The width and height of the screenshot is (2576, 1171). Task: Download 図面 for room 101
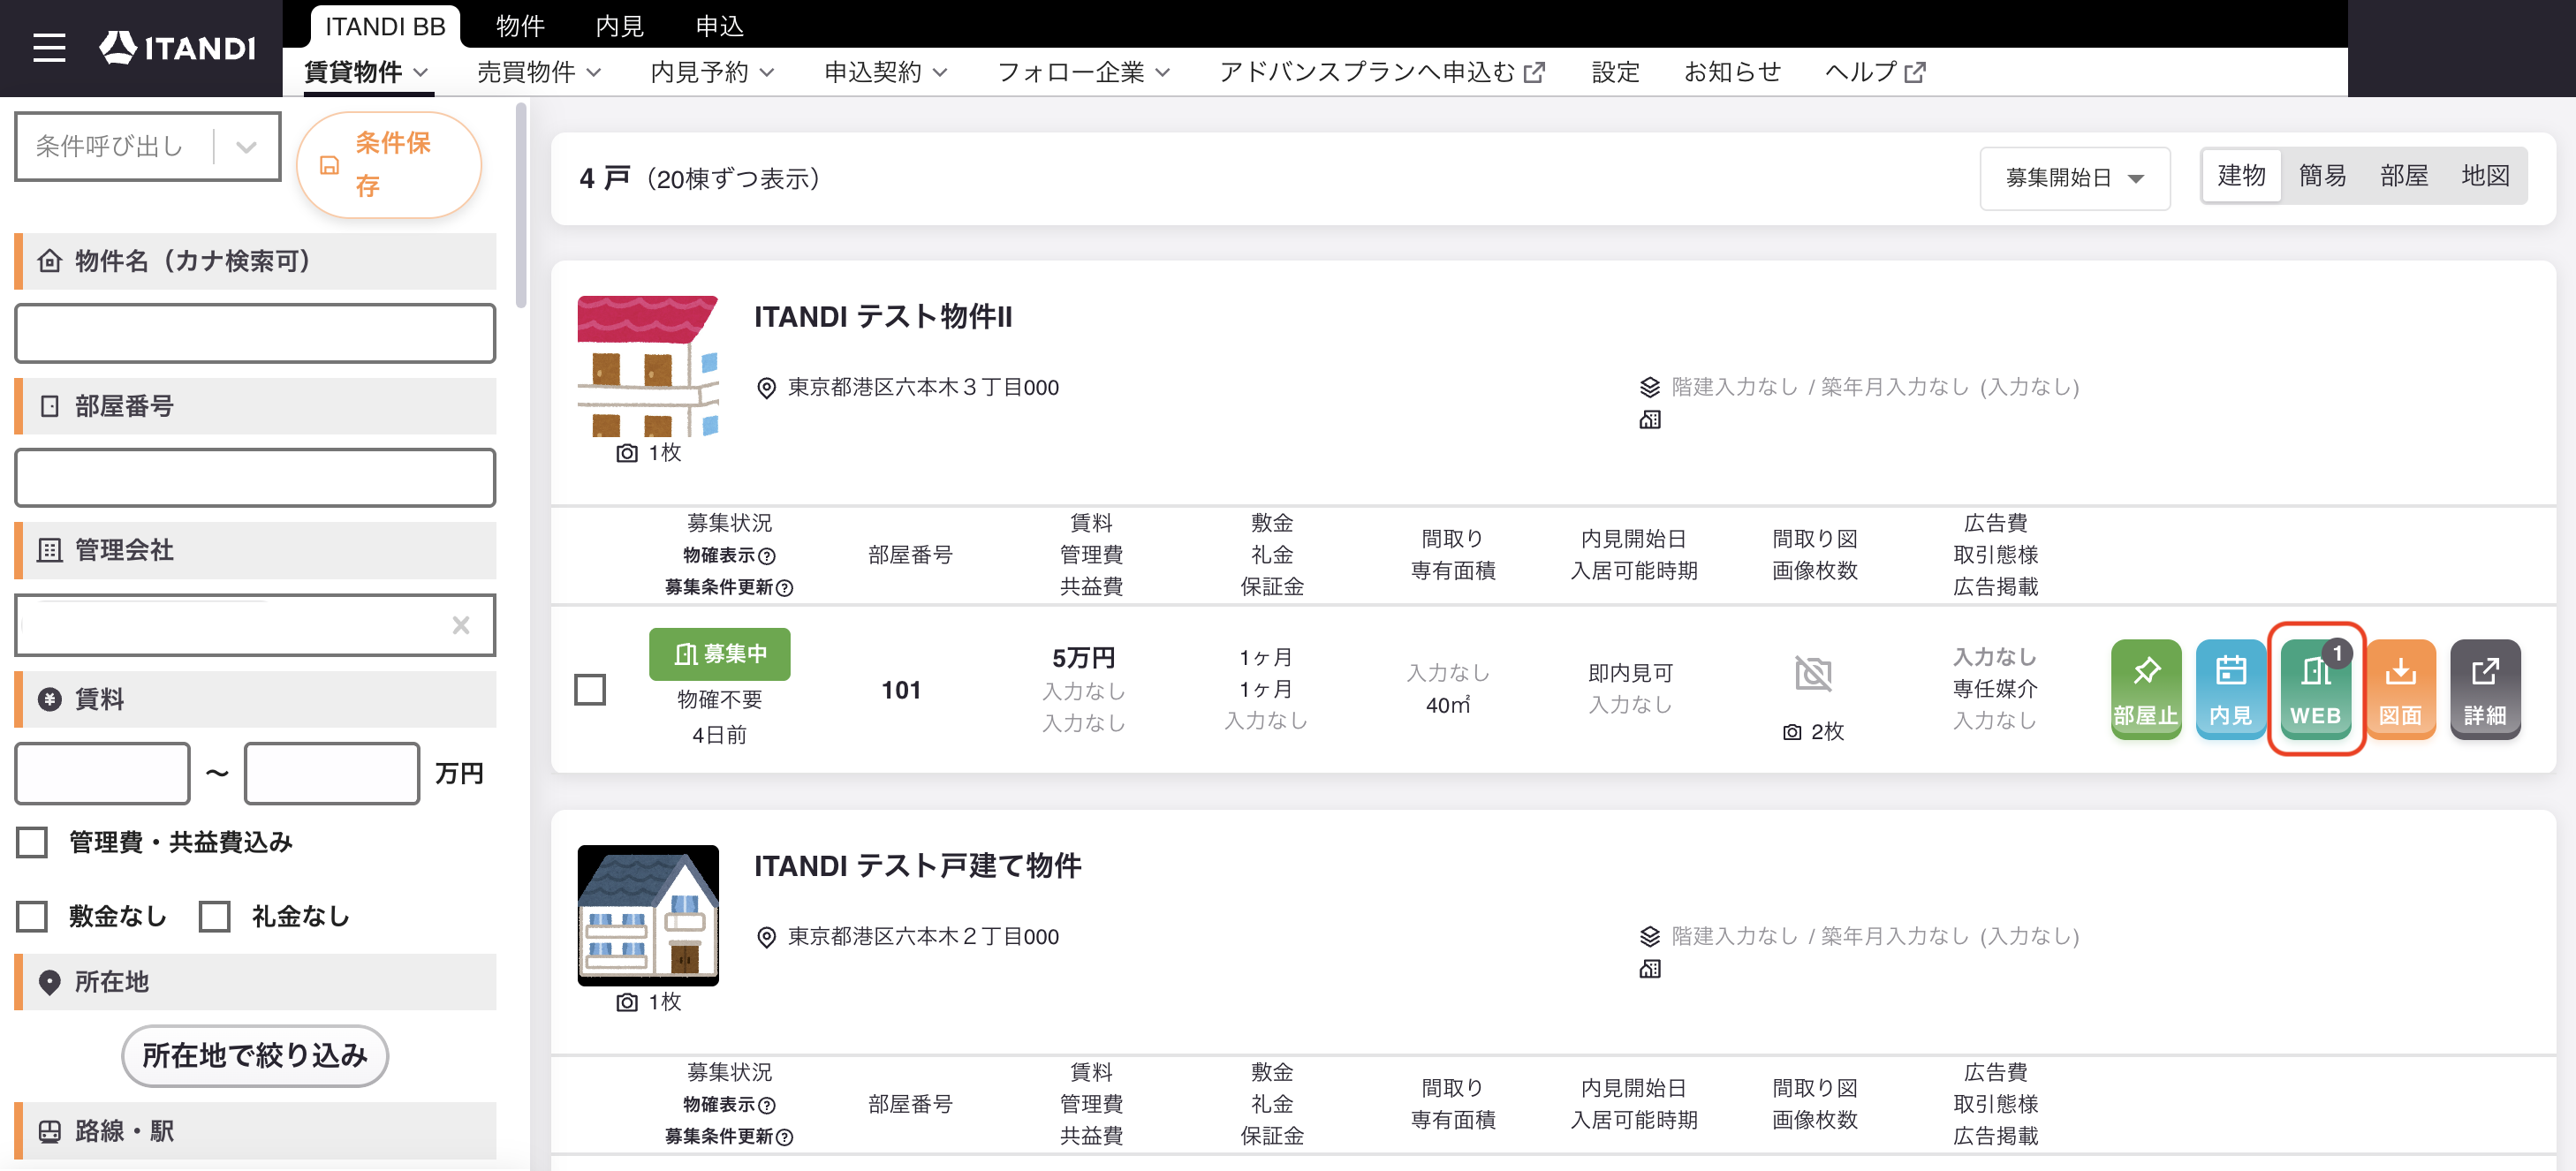point(2400,689)
